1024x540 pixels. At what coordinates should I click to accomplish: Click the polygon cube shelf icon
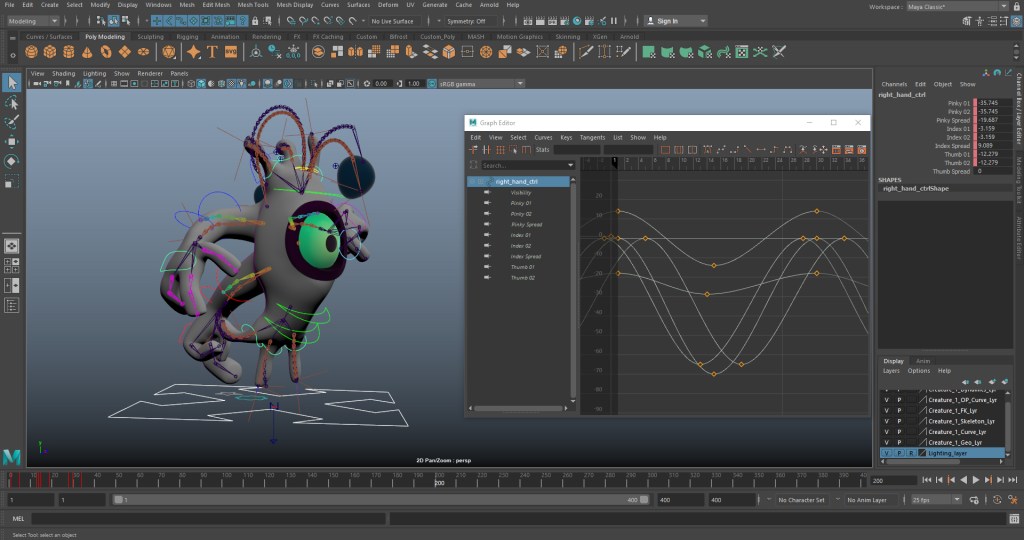click(50, 52)
